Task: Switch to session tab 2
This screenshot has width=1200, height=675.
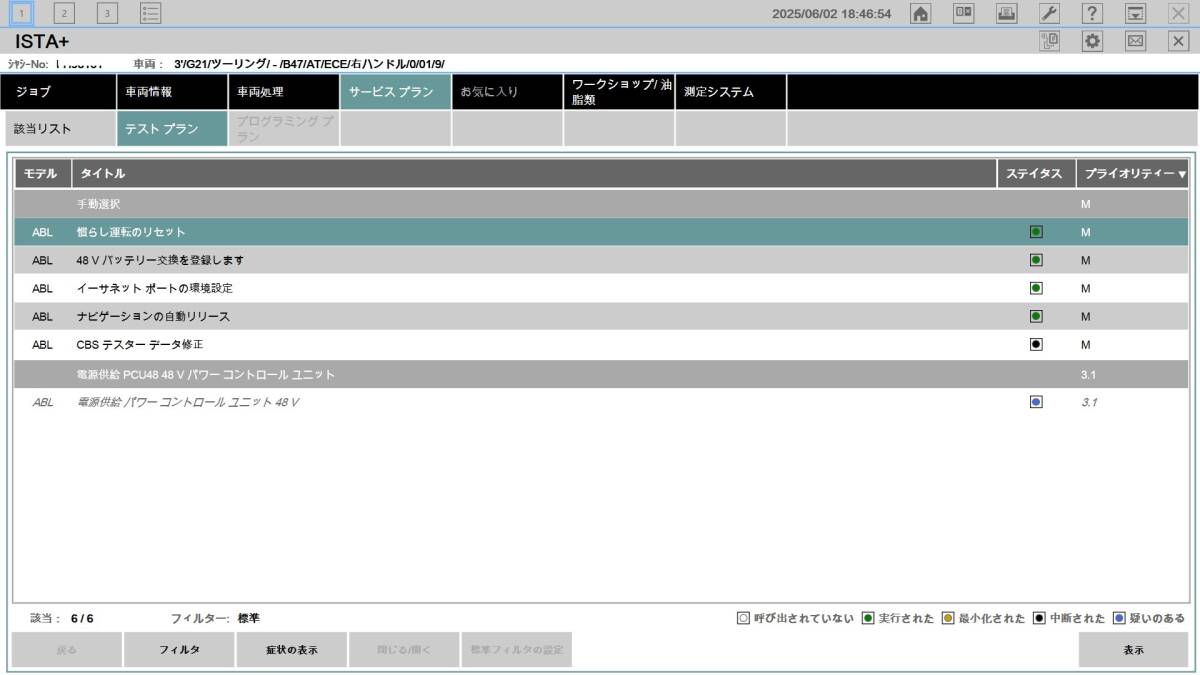Action: (x=62, y=13)
